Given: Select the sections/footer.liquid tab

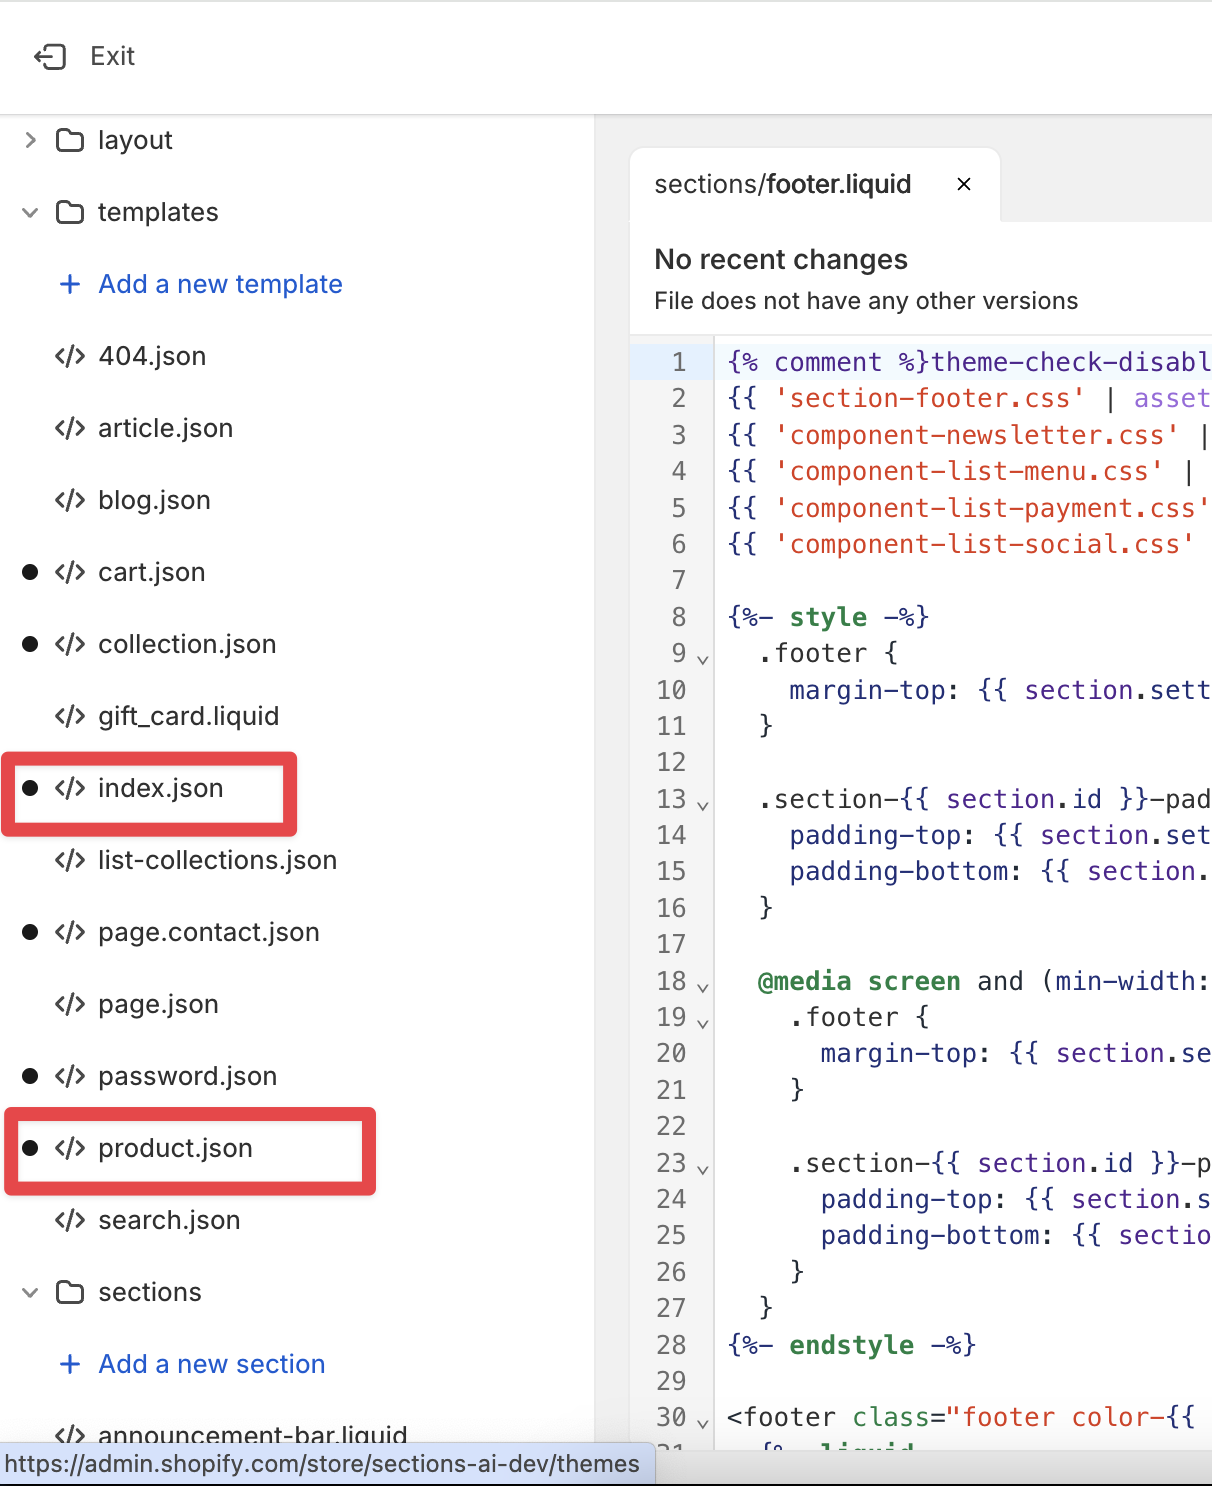Looking at the screenshot, I should pos(782,185).
